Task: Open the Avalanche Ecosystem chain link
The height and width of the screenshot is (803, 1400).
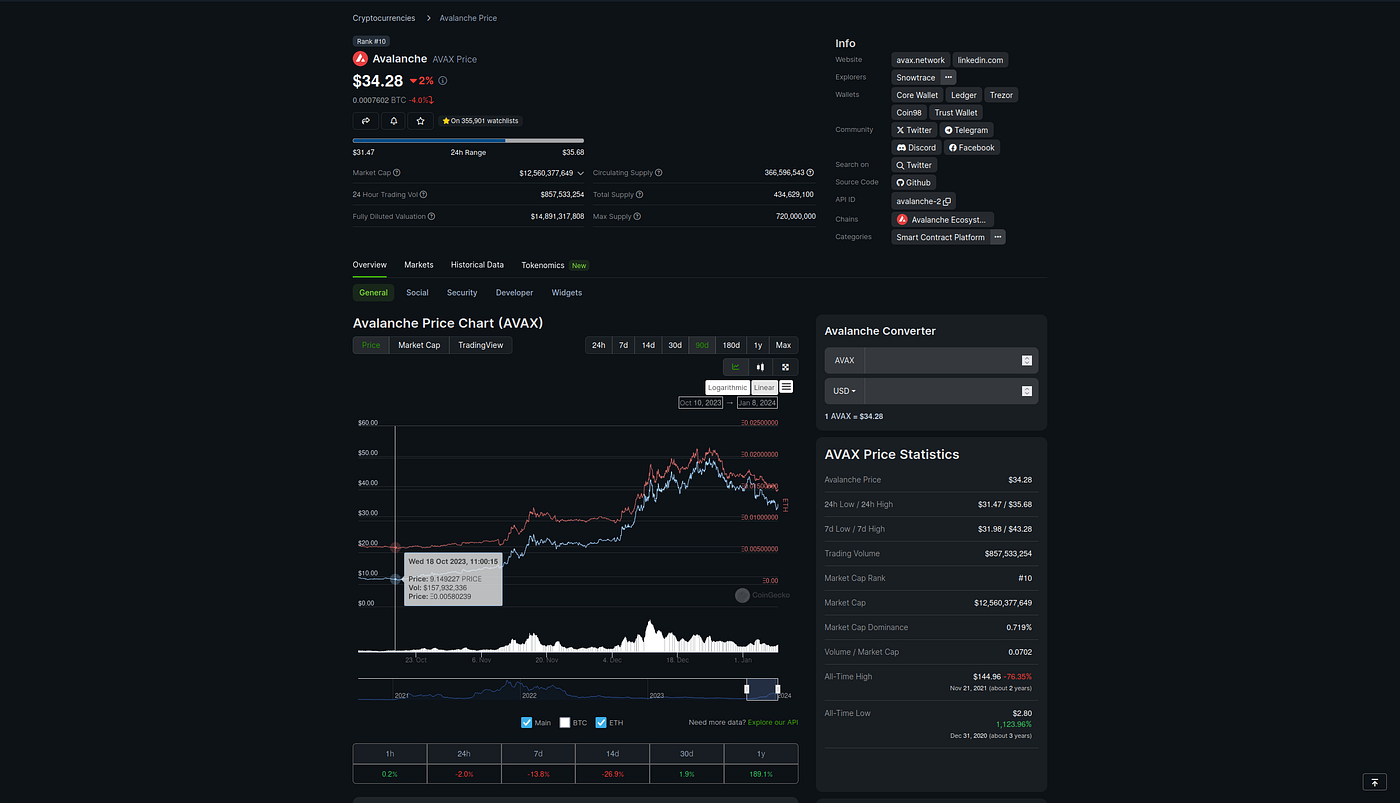Action: click(942, 220)
